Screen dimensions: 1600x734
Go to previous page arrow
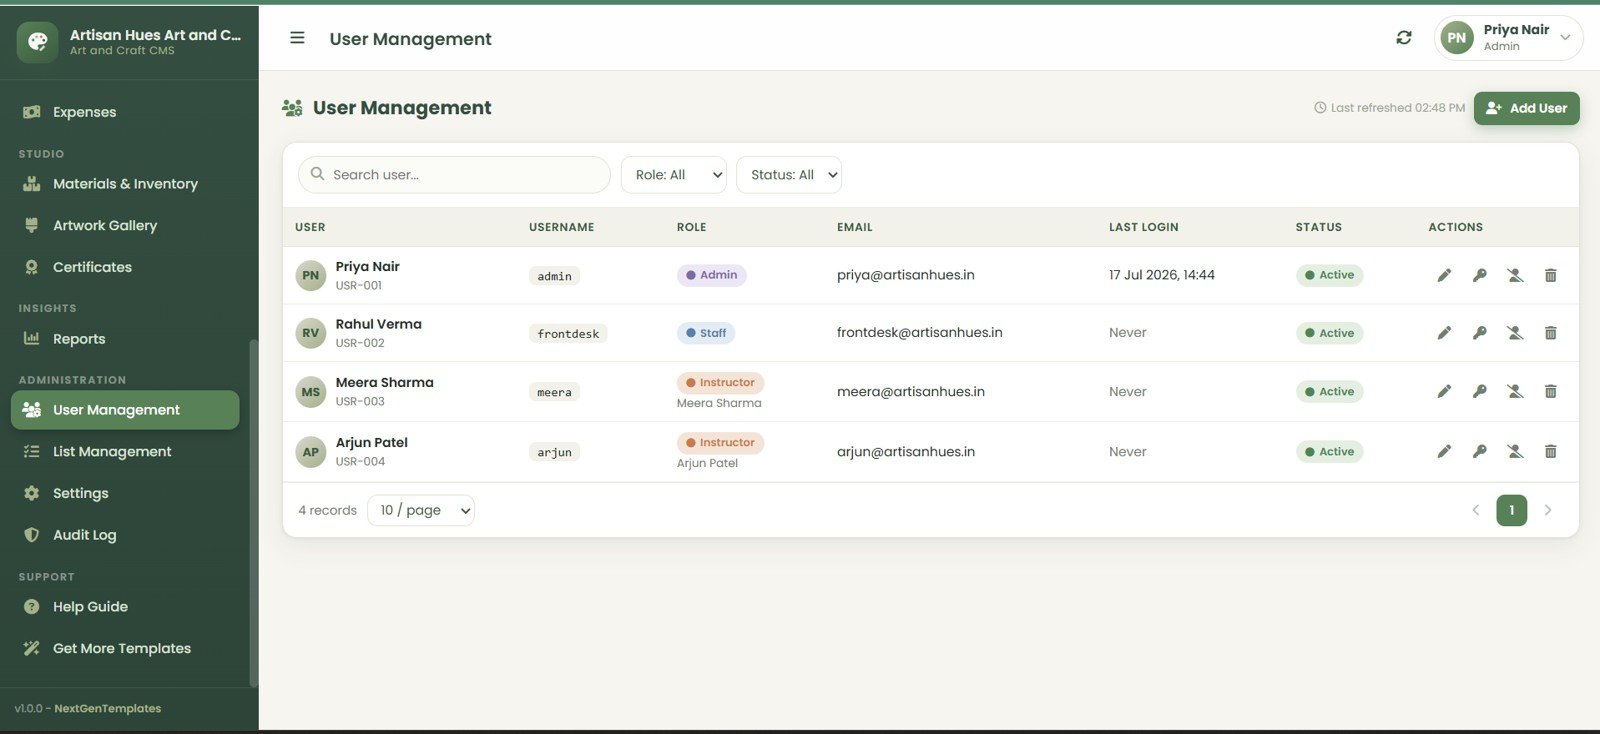(x=1475, y=510)
